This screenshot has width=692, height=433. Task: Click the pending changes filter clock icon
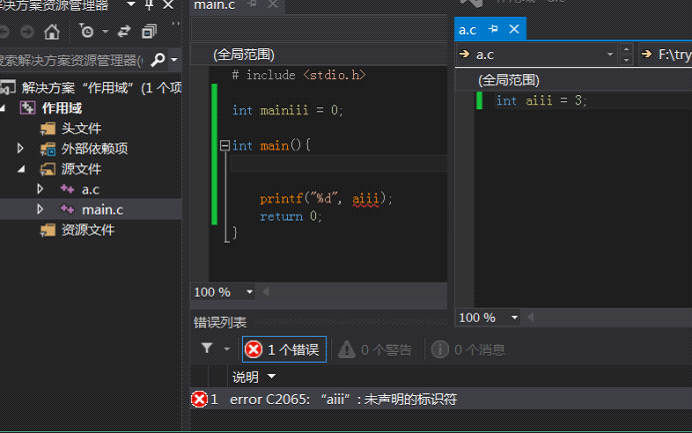[x=86, y=31]
